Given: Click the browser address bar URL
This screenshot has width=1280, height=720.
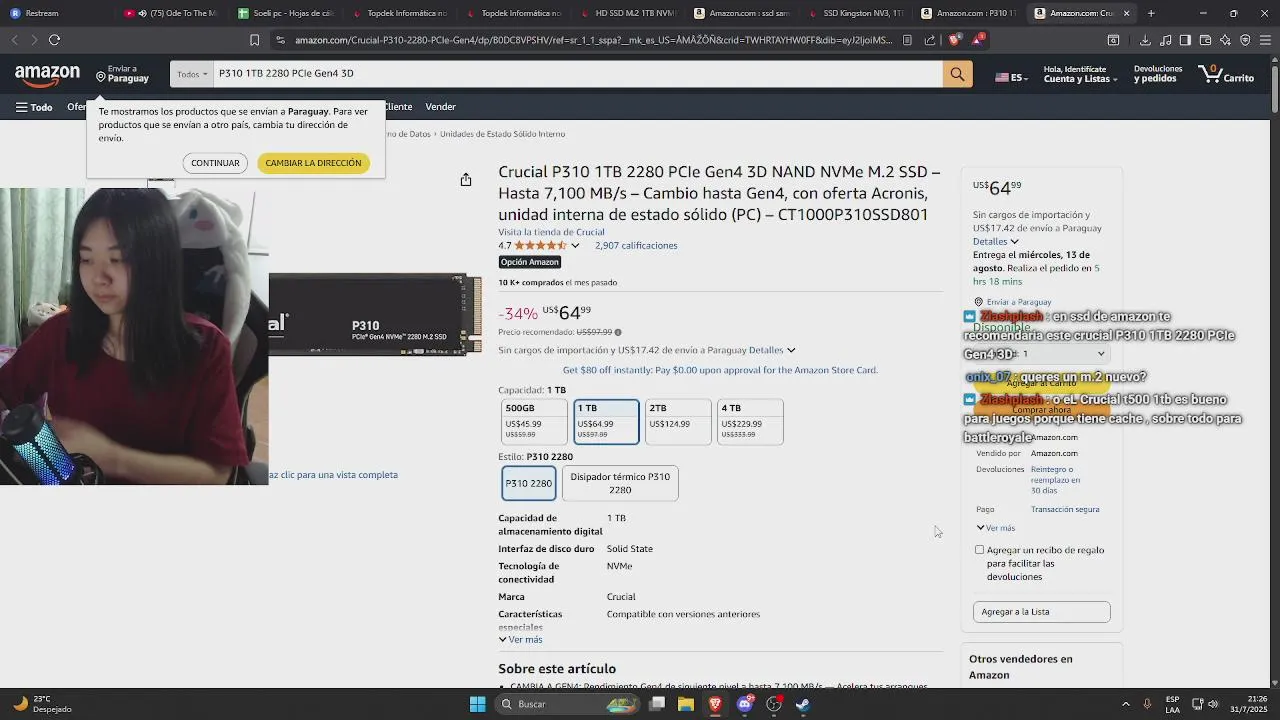Looking at the screenshot, I should tap(592, 40).
